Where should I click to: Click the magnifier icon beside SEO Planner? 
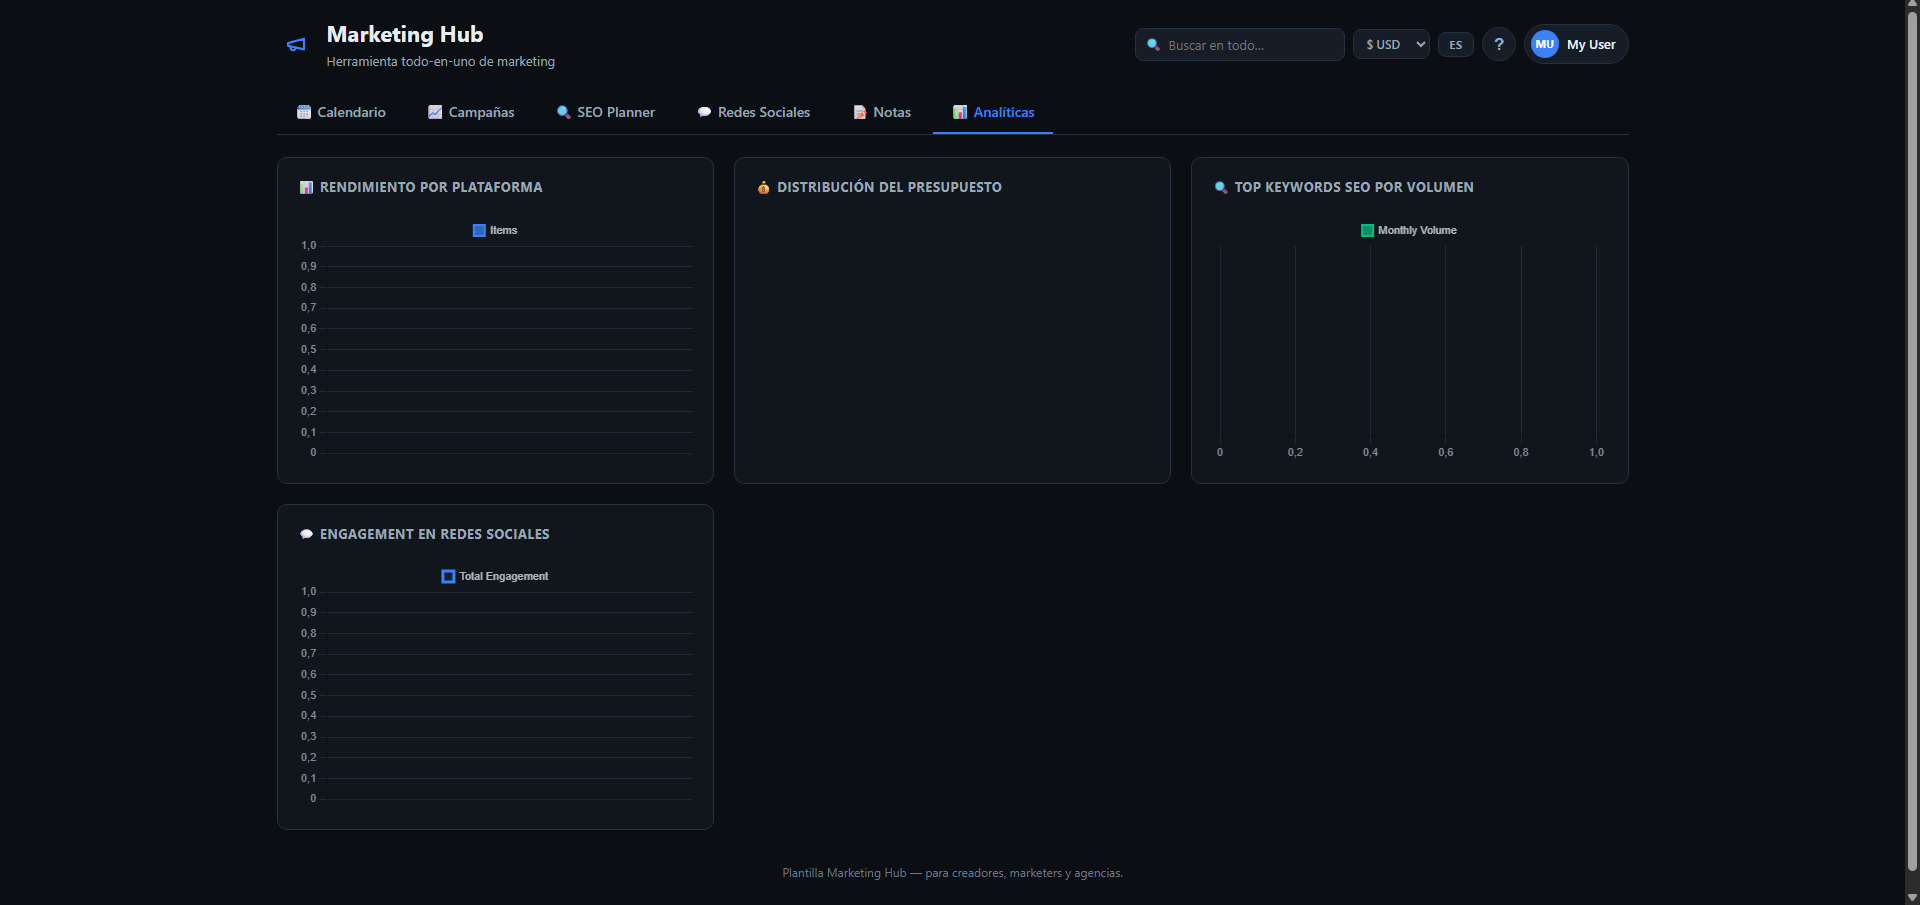pos(564,112)
